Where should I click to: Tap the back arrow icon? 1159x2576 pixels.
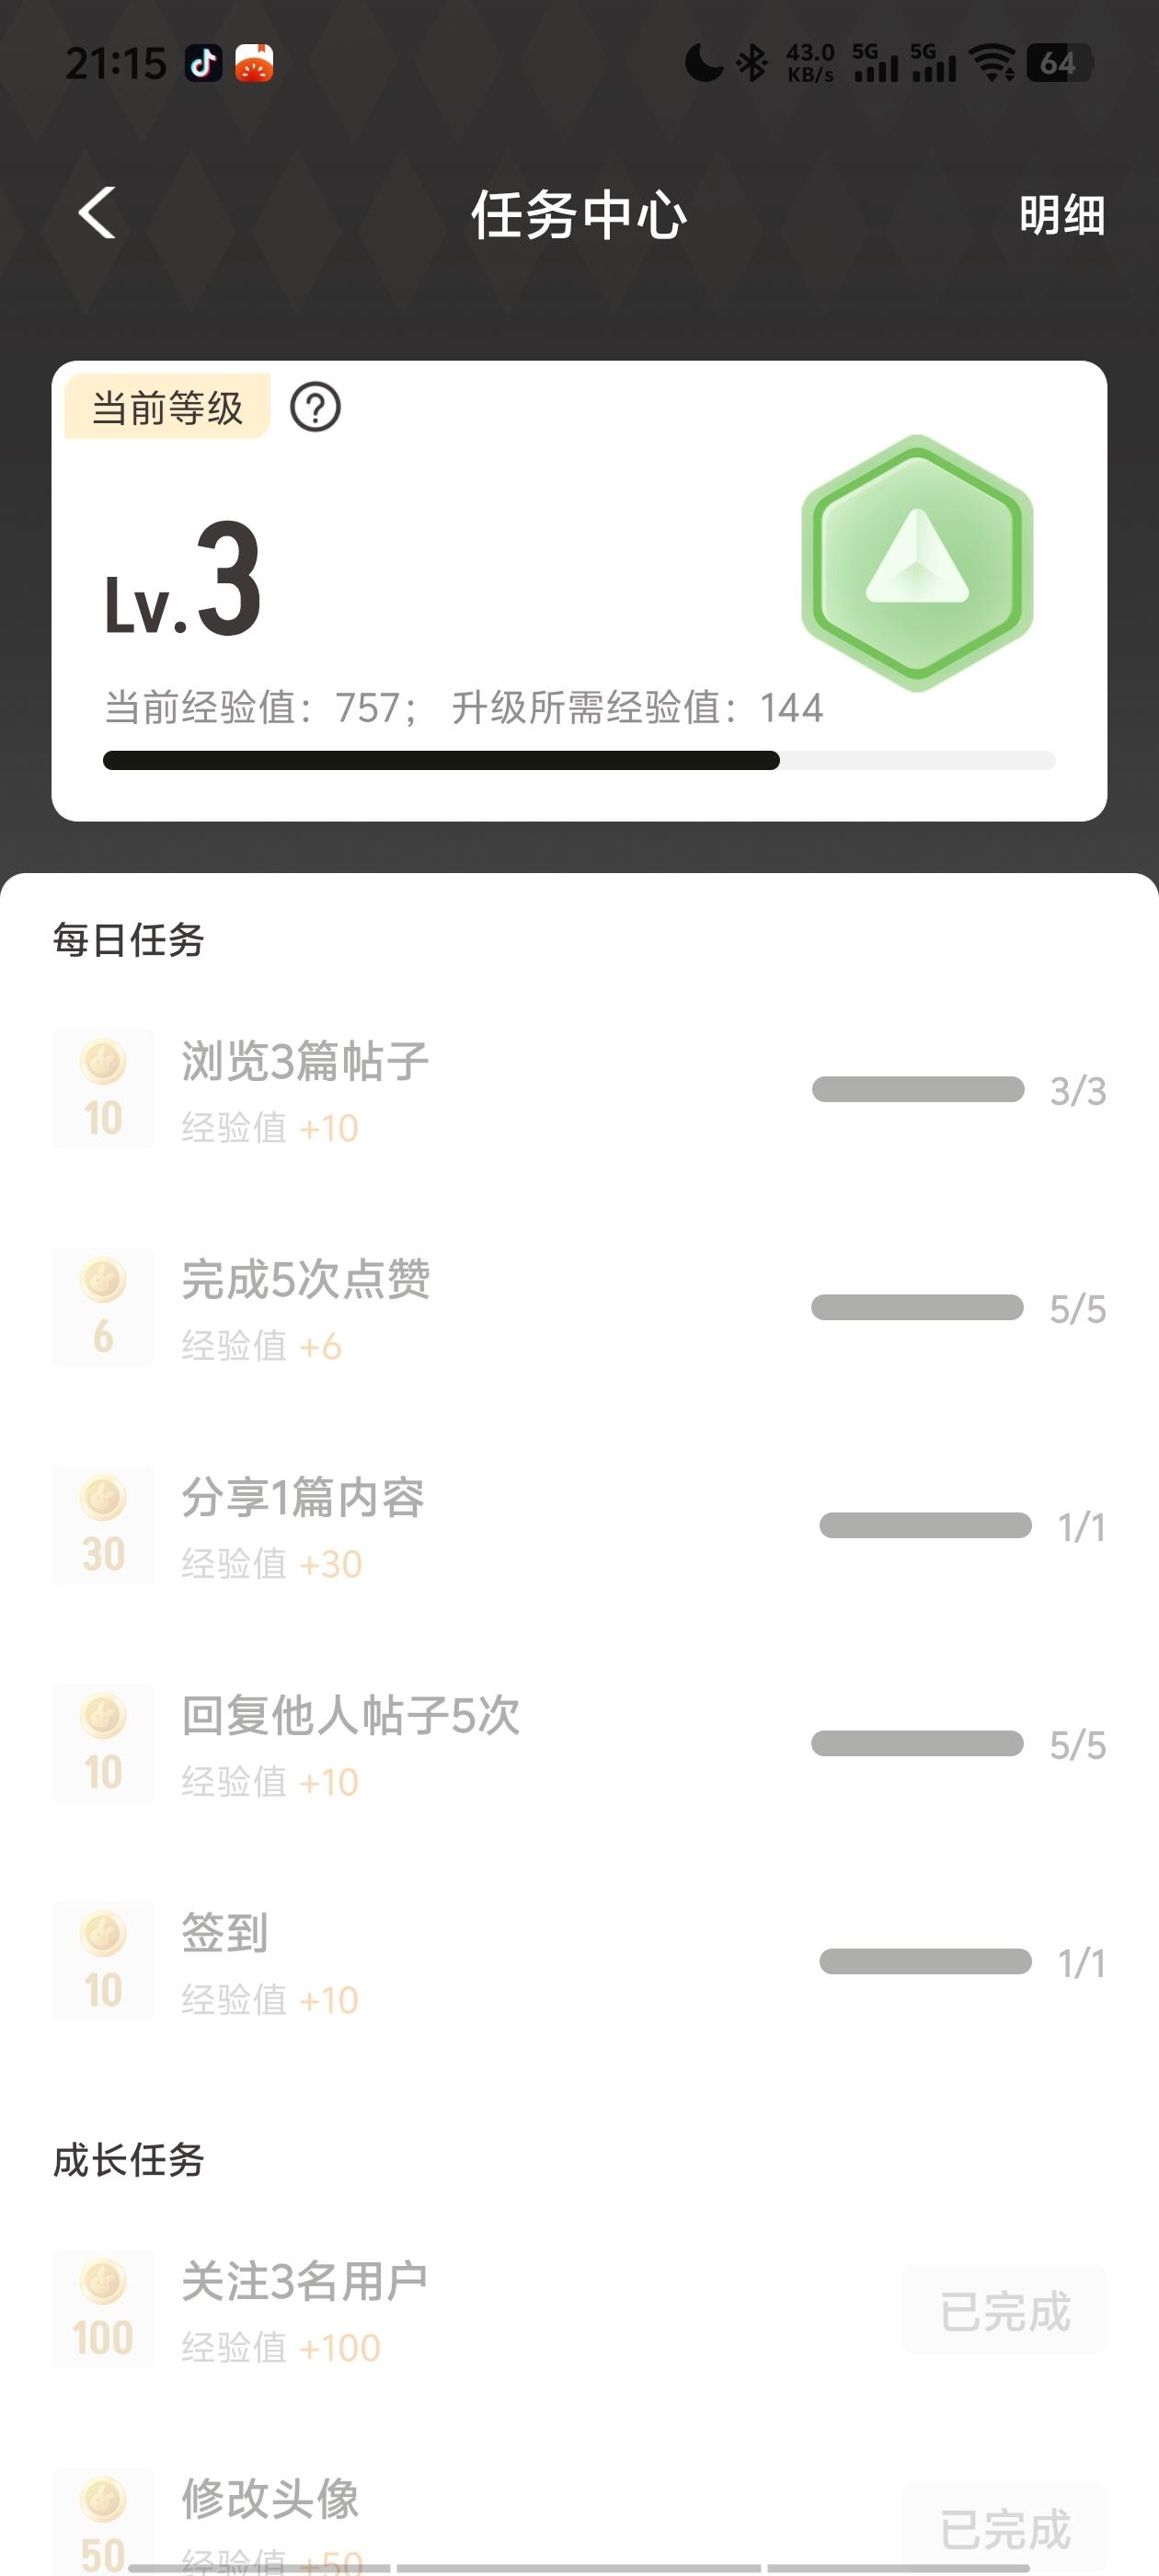click(x=97, y=213)
